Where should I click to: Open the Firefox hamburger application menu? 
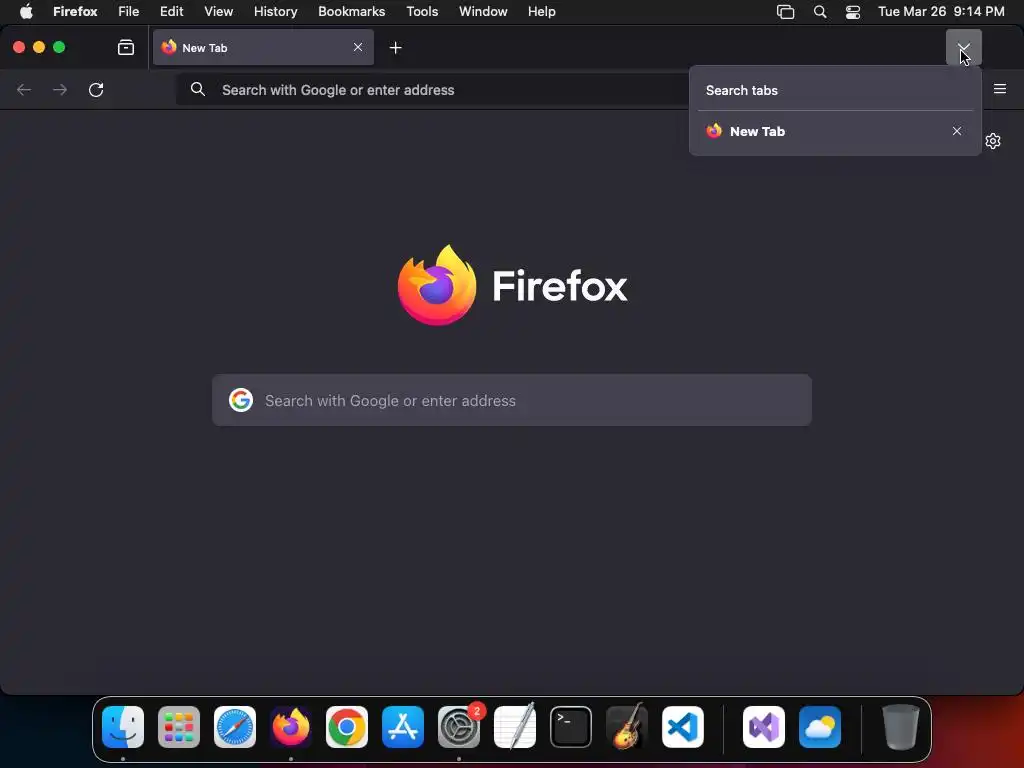tap(999, 89)
